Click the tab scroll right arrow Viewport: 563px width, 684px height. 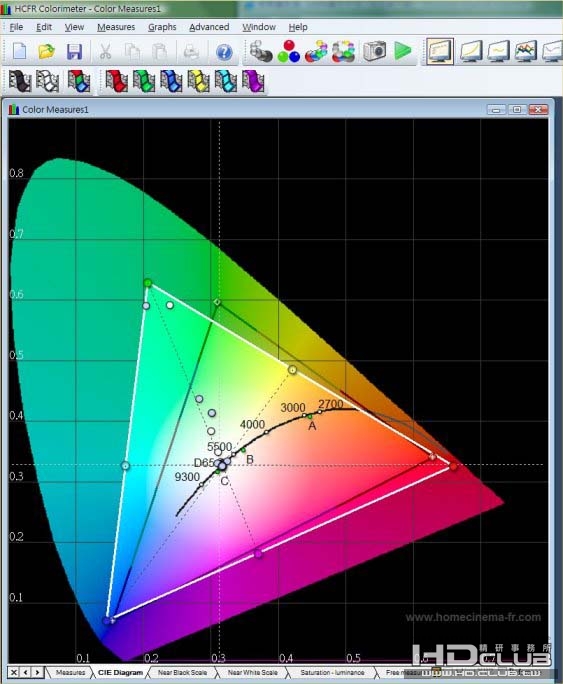38,672
